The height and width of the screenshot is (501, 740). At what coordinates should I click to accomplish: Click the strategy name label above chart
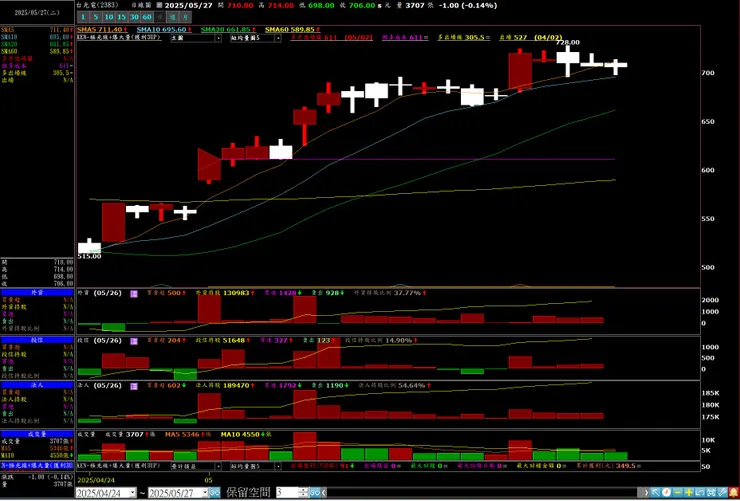coord(119,38)
